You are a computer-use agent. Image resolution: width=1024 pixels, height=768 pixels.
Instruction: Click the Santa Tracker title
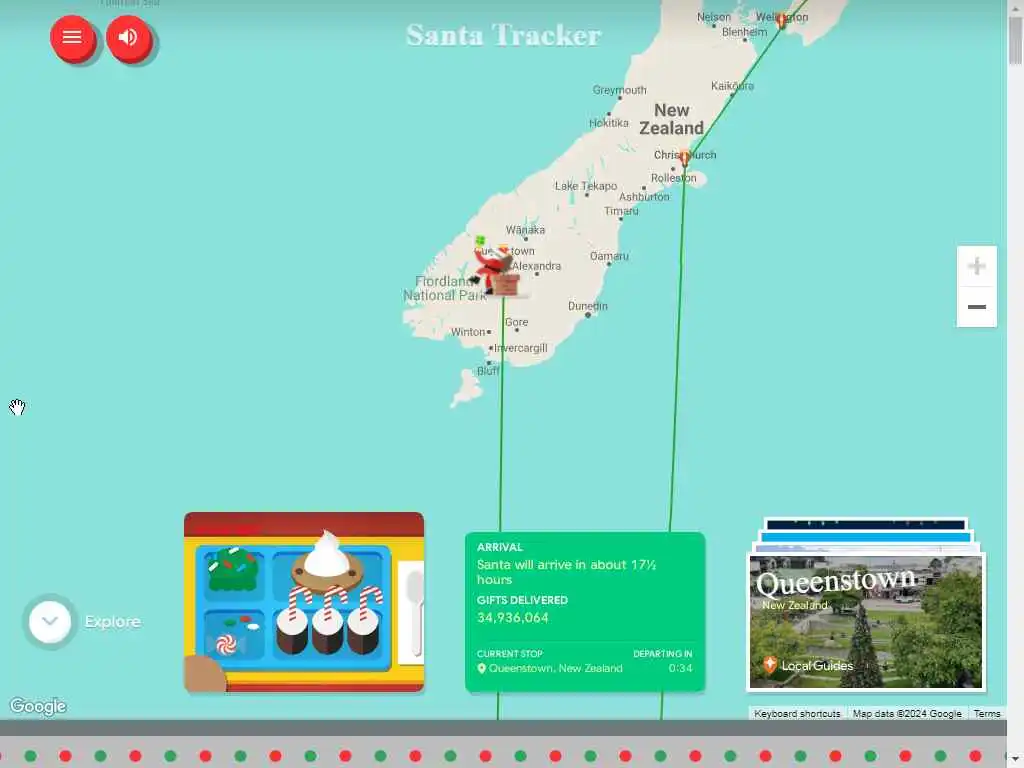[503, 35]
